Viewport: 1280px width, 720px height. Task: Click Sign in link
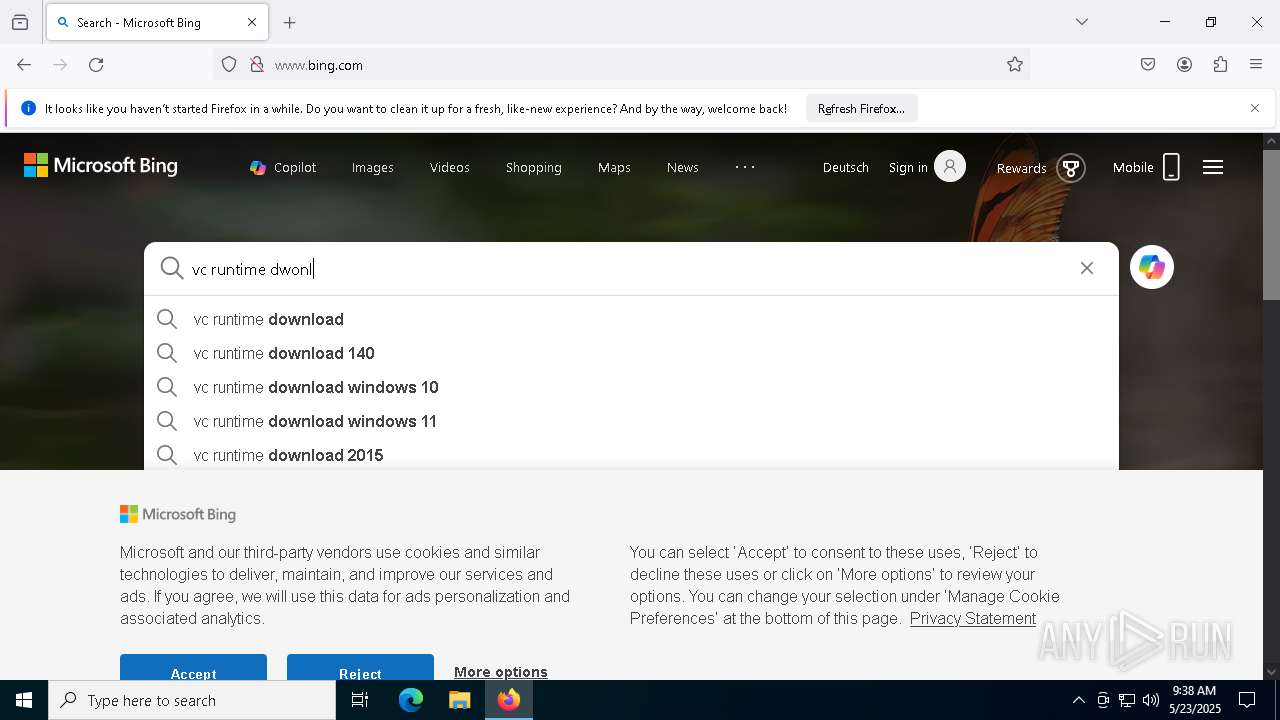(x=908, y=168)
